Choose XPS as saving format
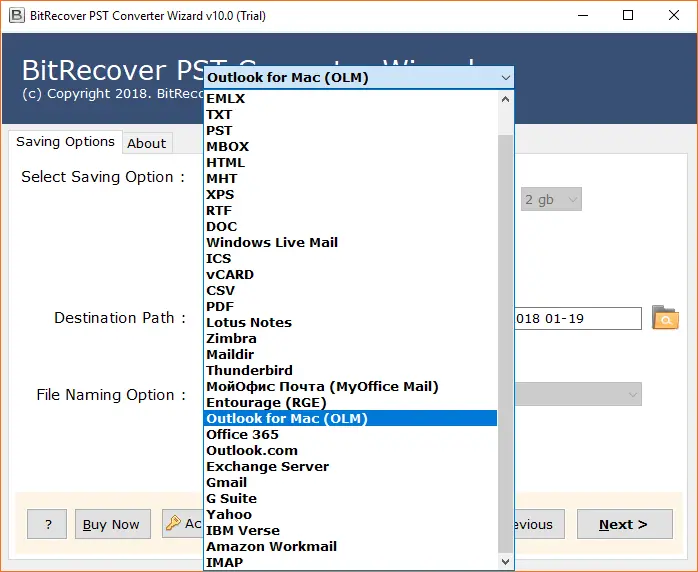This screenshot has width=698, height=572. 350,195
